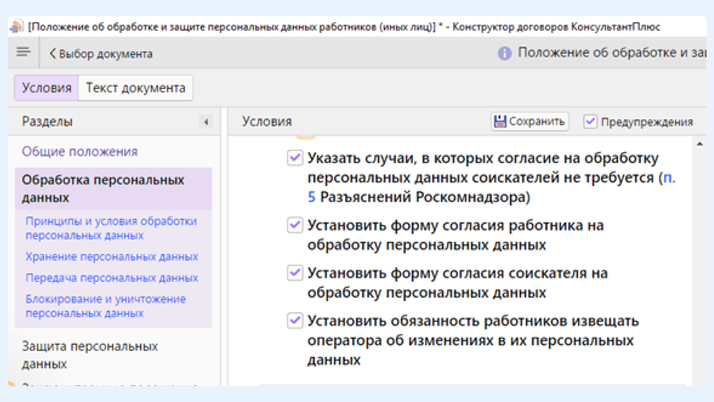
Task: Toggle "Установить обязанность работников извещать" checkbox
Action: [x=294, y=321]
